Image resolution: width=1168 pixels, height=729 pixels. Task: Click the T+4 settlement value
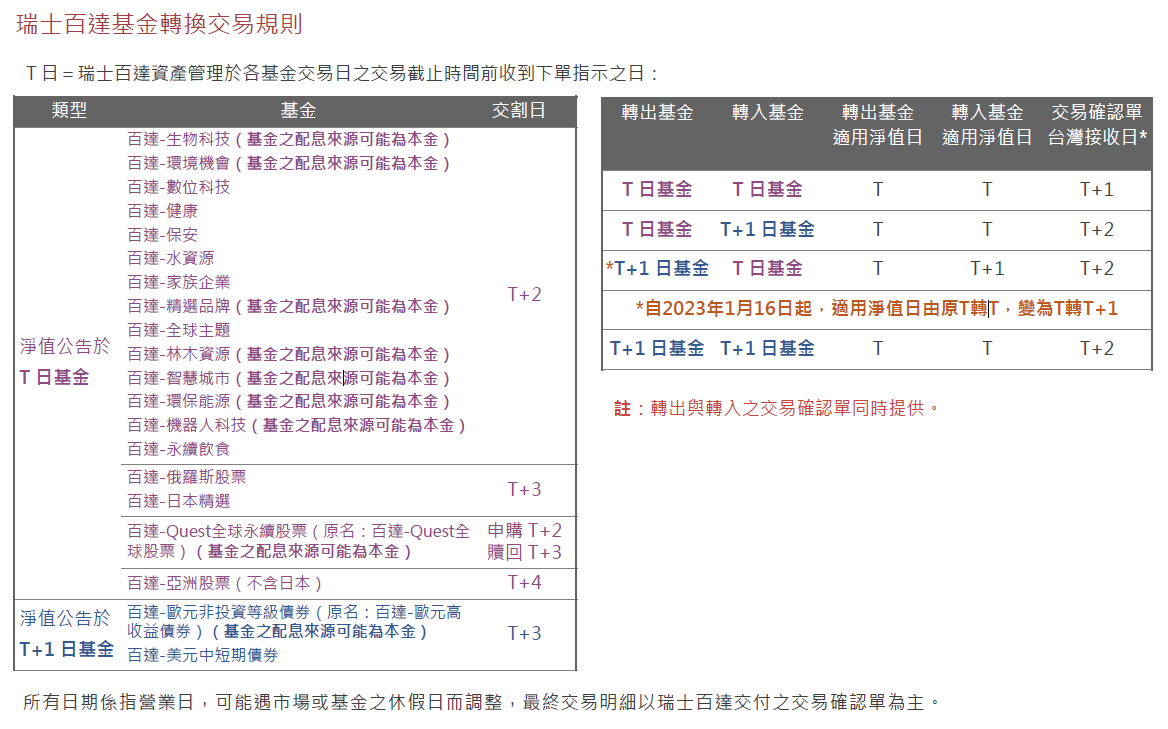click(x=524, y=582)
